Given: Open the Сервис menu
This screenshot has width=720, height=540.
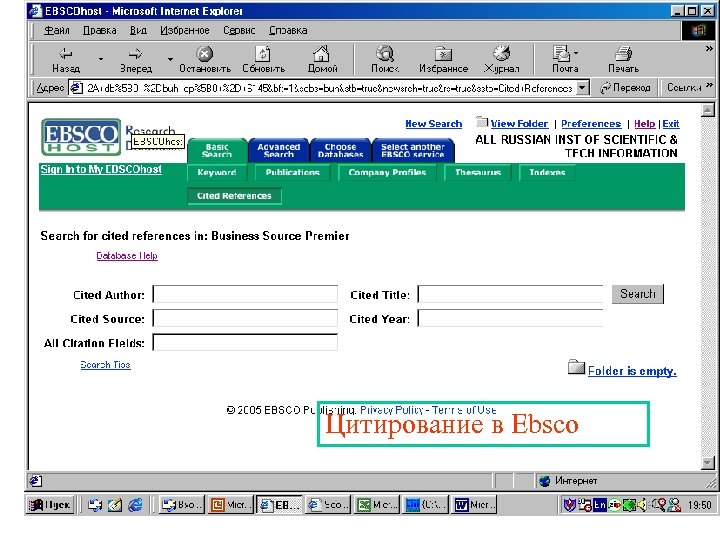Looking at the screenshot, I should (239, 30).
